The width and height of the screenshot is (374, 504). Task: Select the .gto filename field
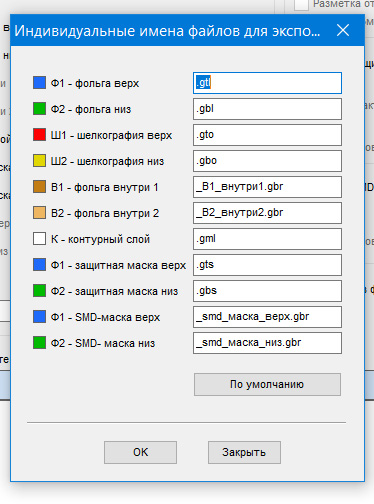[x=267, y=135]
